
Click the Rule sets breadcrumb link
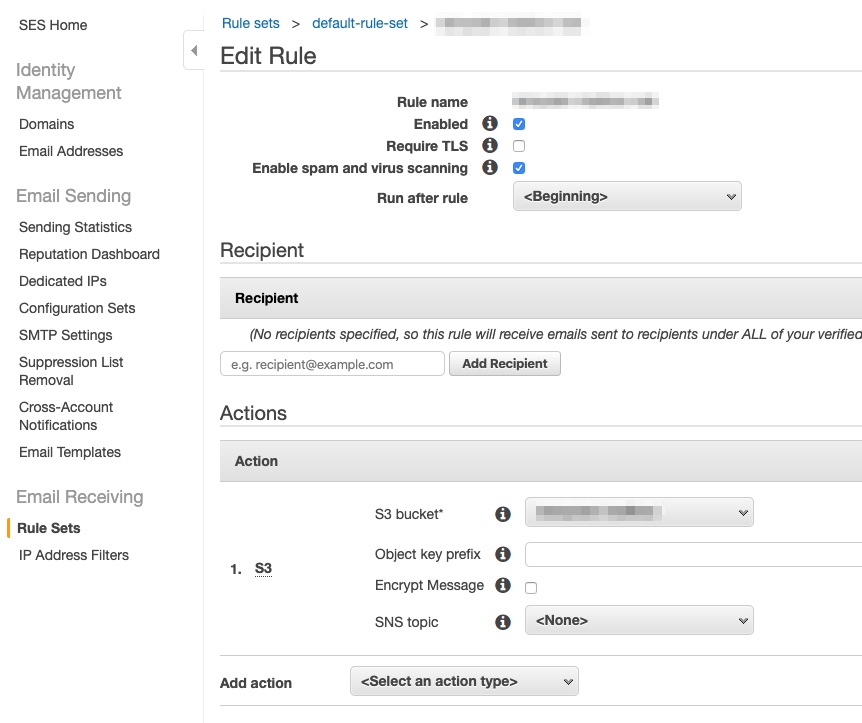coord(251,23)
